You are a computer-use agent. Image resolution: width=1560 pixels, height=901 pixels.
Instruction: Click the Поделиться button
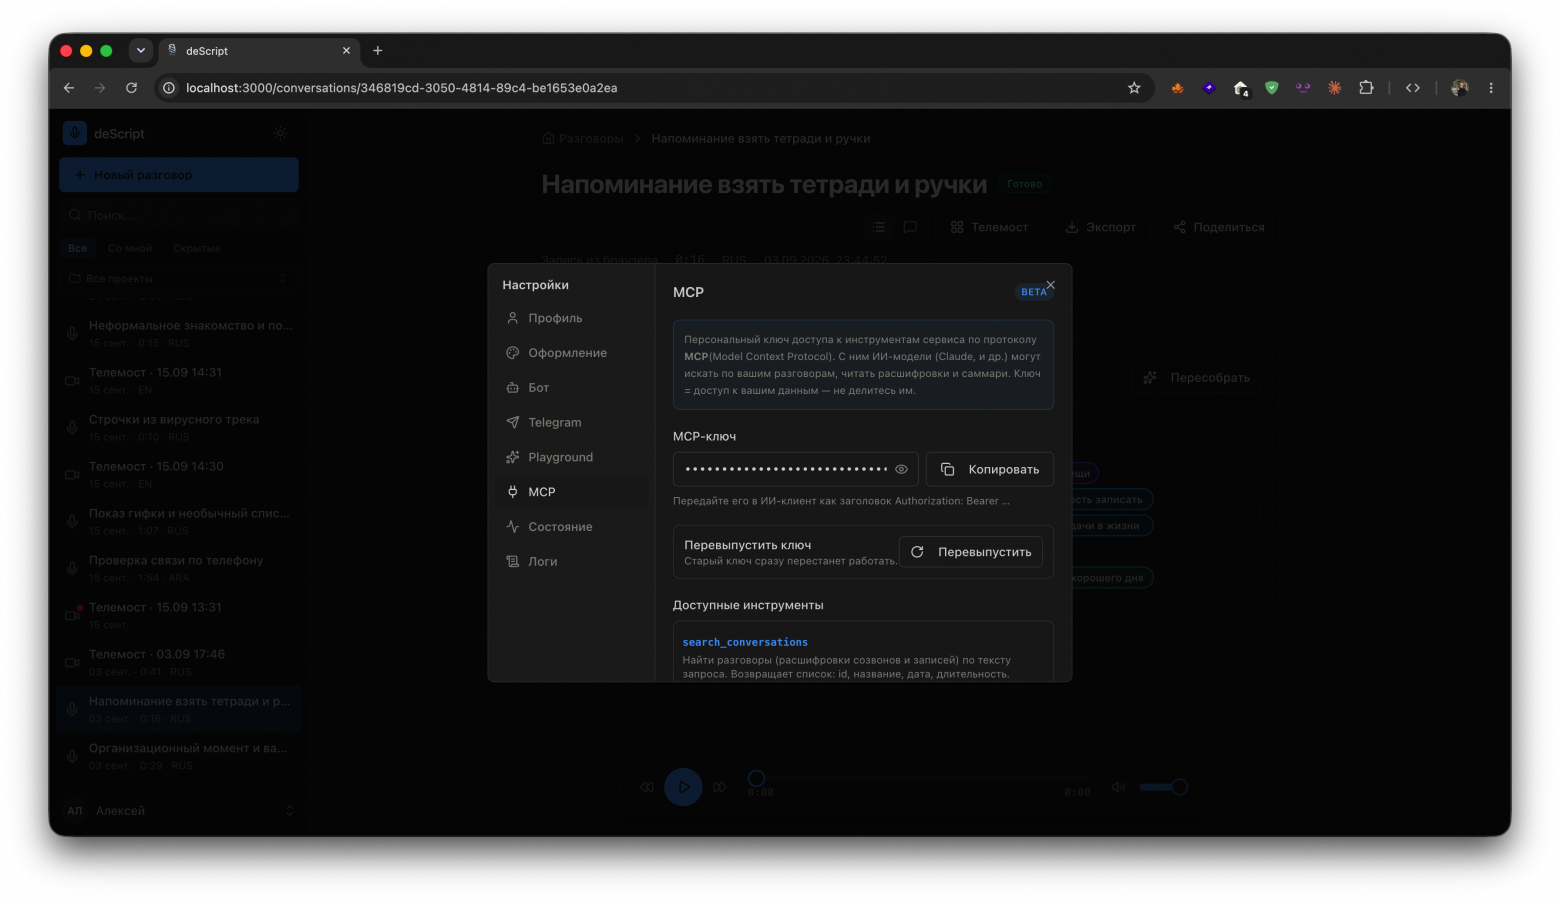pyautogui.click(x=1219, y=227)
